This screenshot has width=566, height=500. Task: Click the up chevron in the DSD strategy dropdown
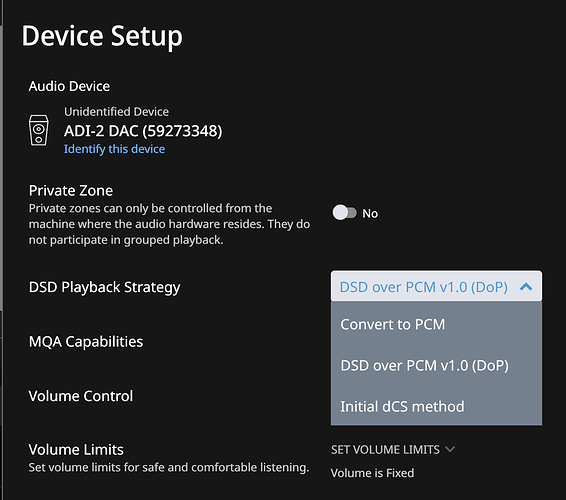coord(526,287)
